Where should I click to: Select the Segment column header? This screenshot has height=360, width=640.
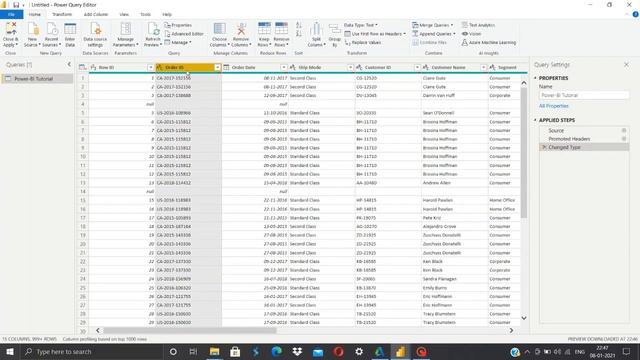point(507,67)
